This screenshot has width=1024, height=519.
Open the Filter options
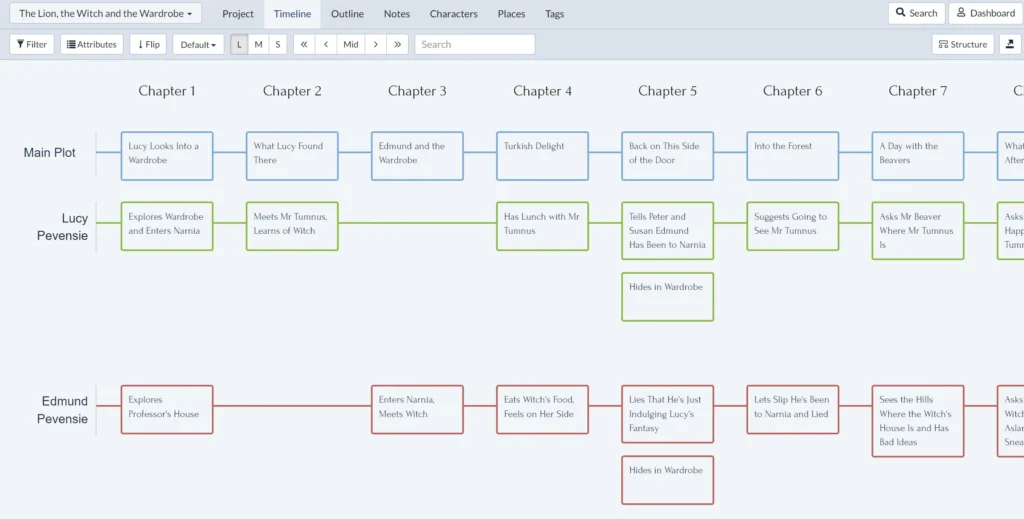click(x=32, y=44)
